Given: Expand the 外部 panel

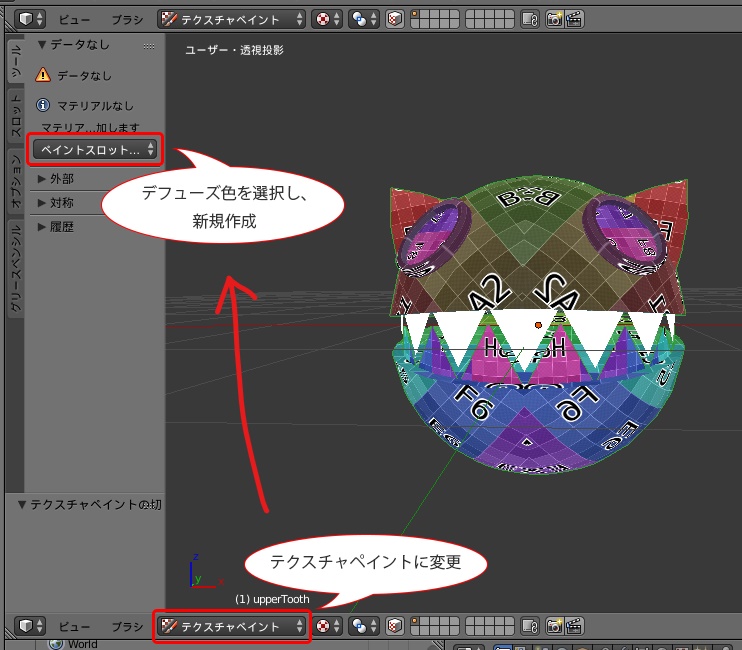Looking at the screenshot, I should pyautogui.click(x=55, y=178).
